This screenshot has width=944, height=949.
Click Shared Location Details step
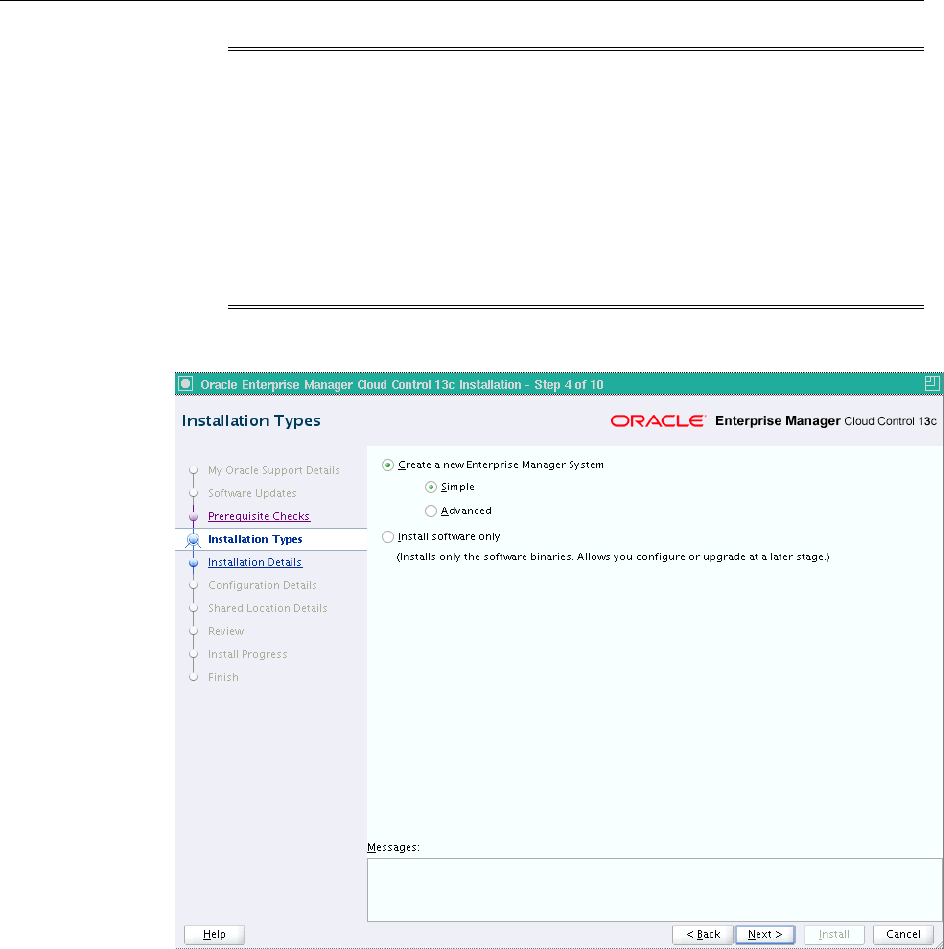(267, 608)
